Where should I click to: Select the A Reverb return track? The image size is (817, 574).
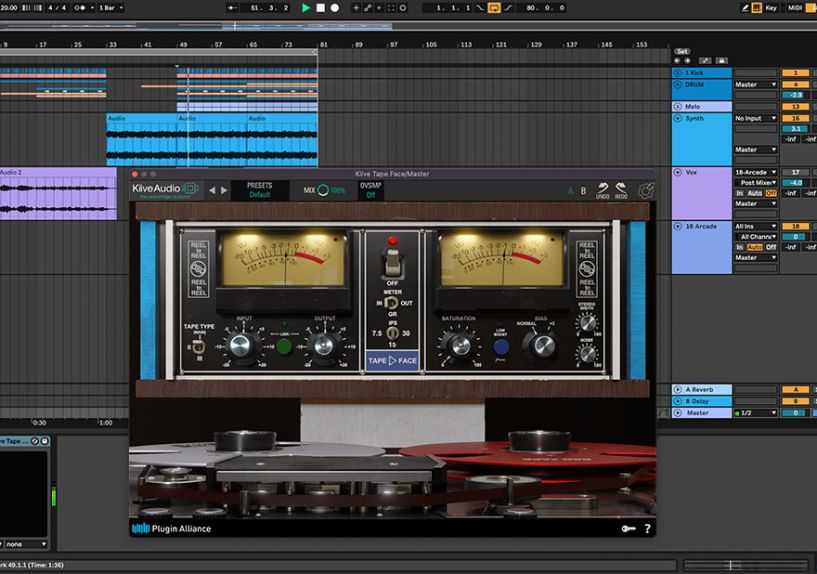[702, 389]
